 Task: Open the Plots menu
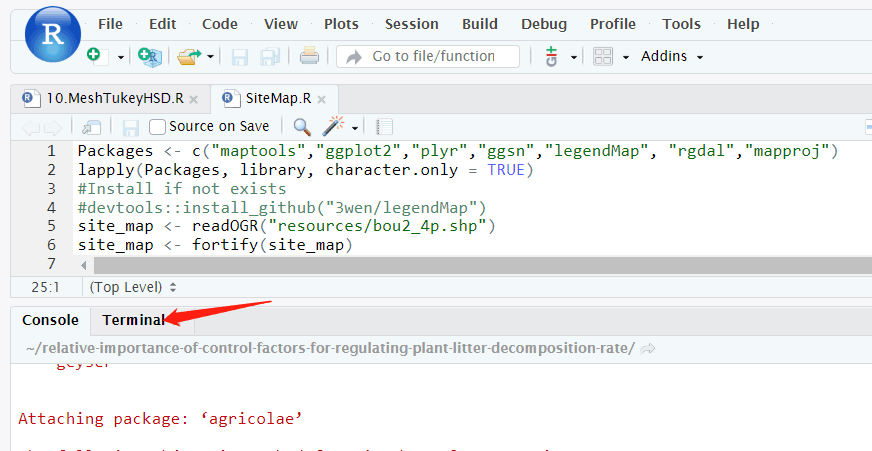click(341, 24)
